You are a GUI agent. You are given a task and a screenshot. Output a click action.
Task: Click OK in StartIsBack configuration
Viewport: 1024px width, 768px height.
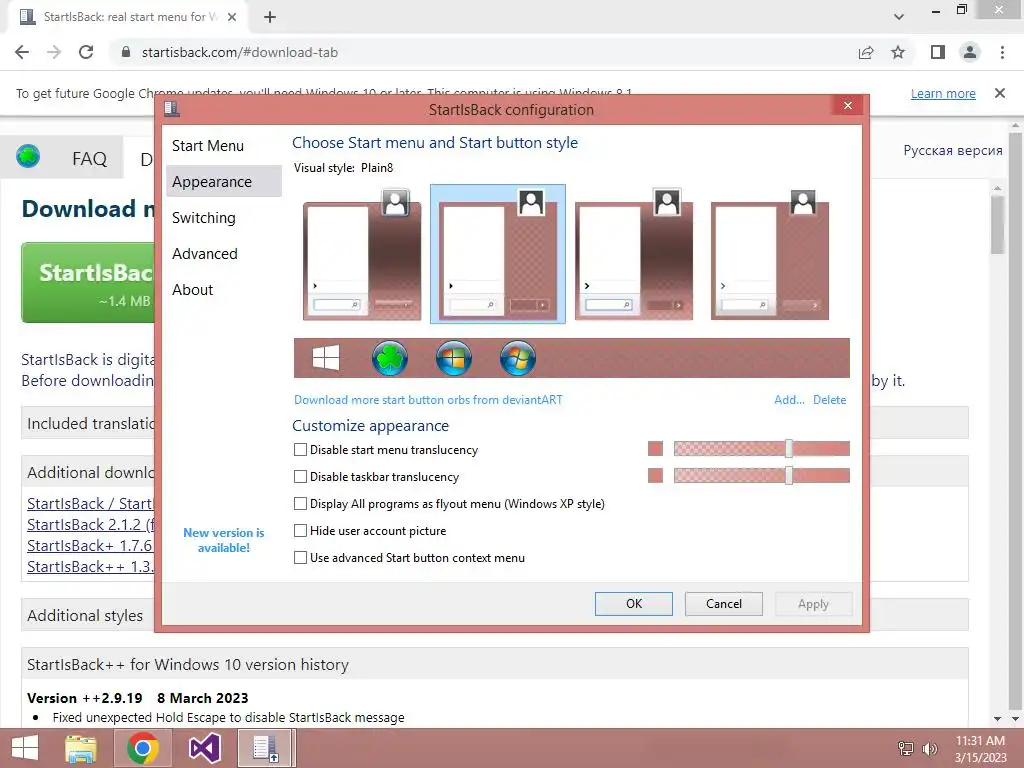[x=633, y=603]
